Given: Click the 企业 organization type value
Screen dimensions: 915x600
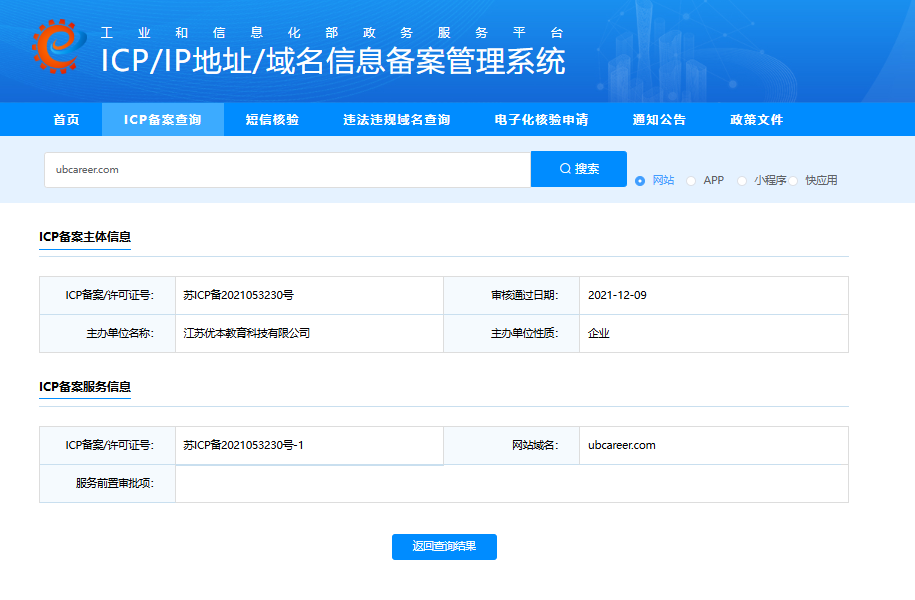Looking at the screenshot, I should click(x=599, y=333).
